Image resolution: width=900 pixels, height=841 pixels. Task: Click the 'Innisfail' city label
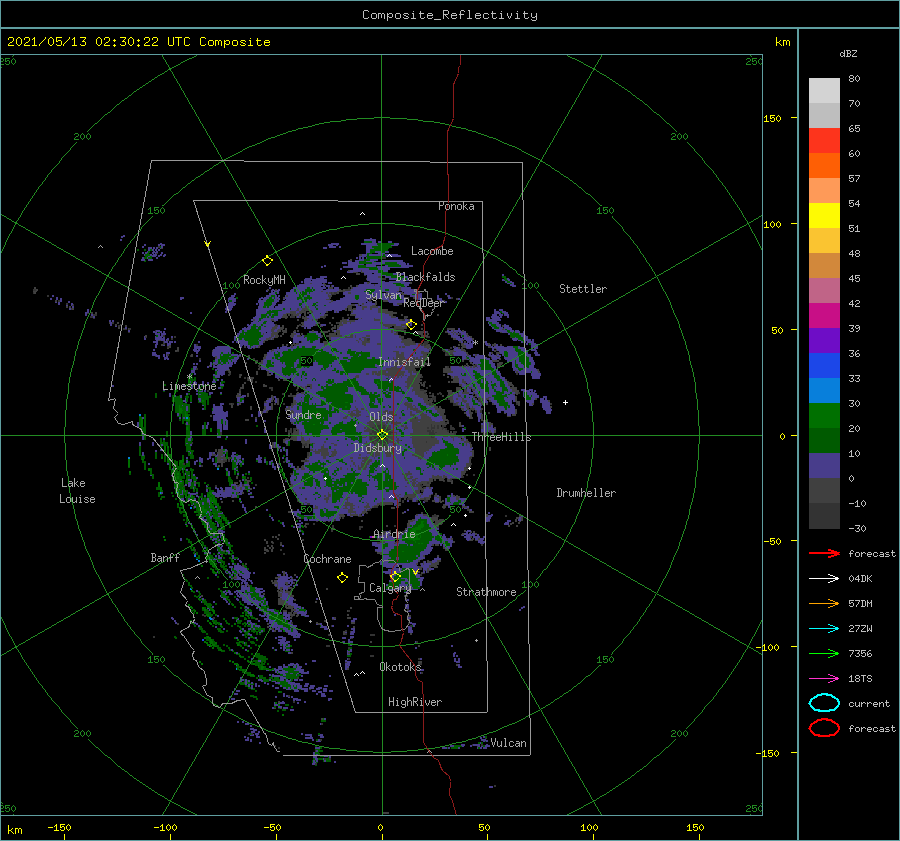(404, 362)
